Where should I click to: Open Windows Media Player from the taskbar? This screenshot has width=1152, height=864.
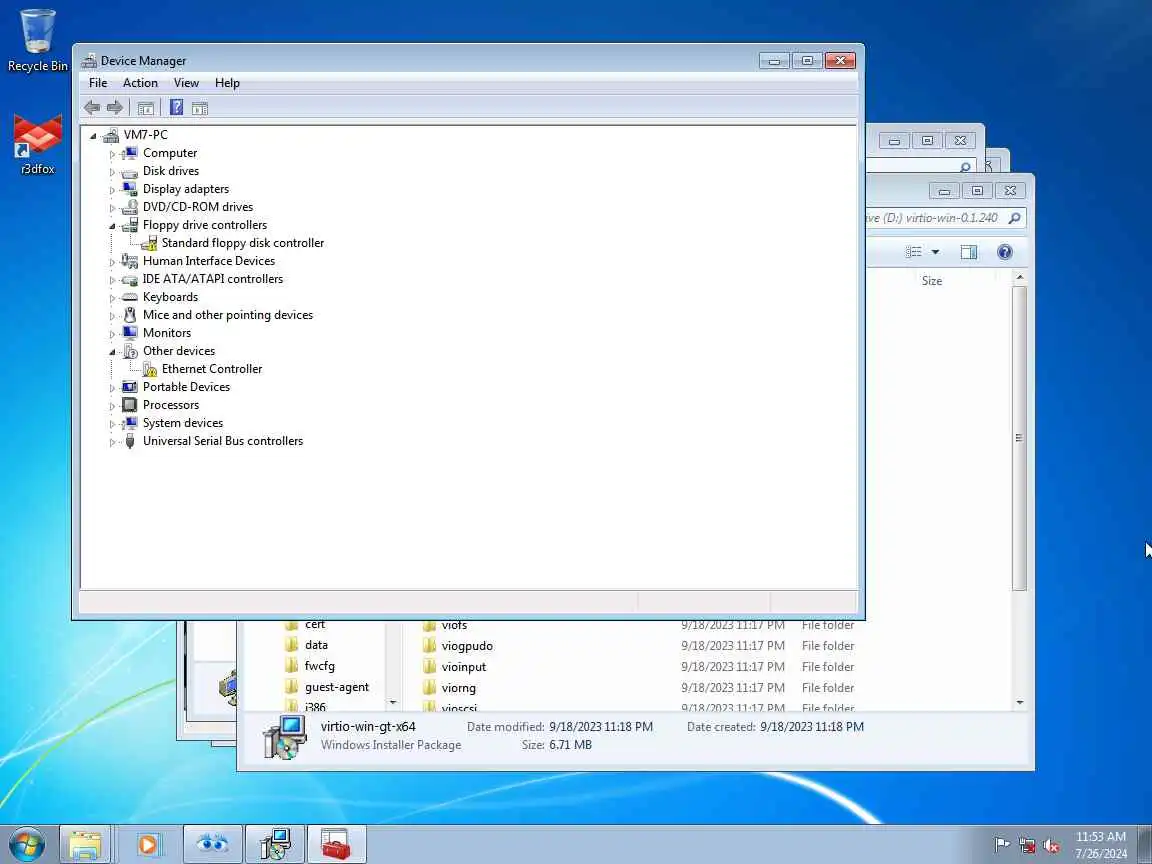click(x=148, y=845)
